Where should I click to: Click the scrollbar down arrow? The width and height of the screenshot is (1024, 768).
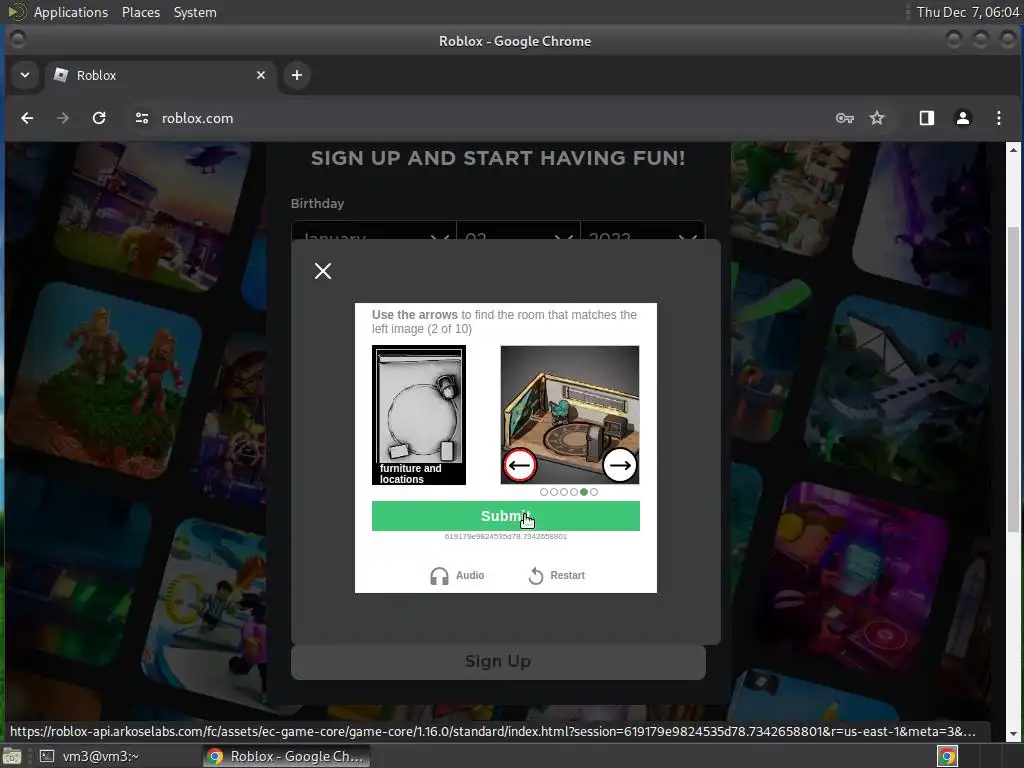tap(1013, 734)
